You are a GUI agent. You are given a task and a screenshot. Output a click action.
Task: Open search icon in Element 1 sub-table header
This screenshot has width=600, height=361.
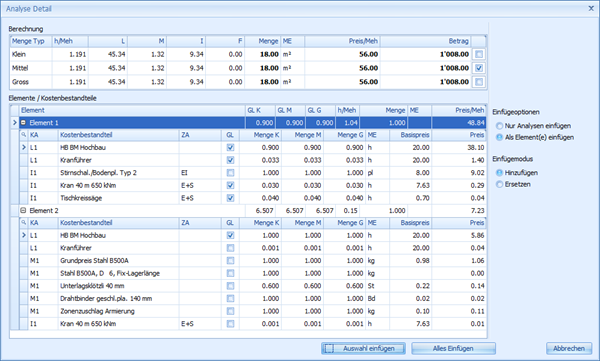click(24, 135)
